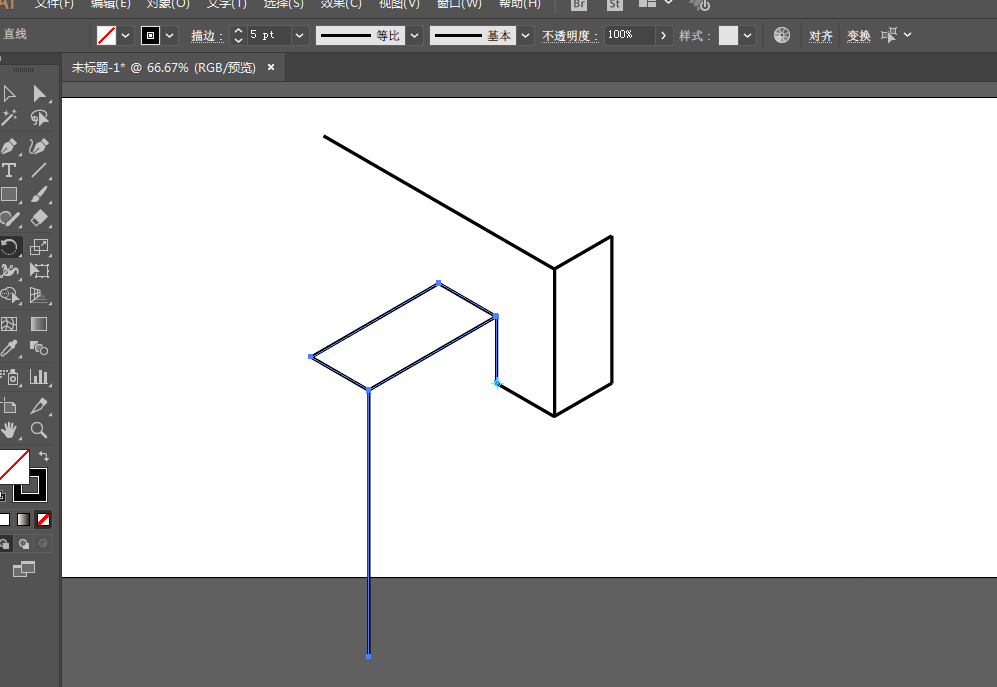Select the Shape Builder tool

tap(10, 295)
